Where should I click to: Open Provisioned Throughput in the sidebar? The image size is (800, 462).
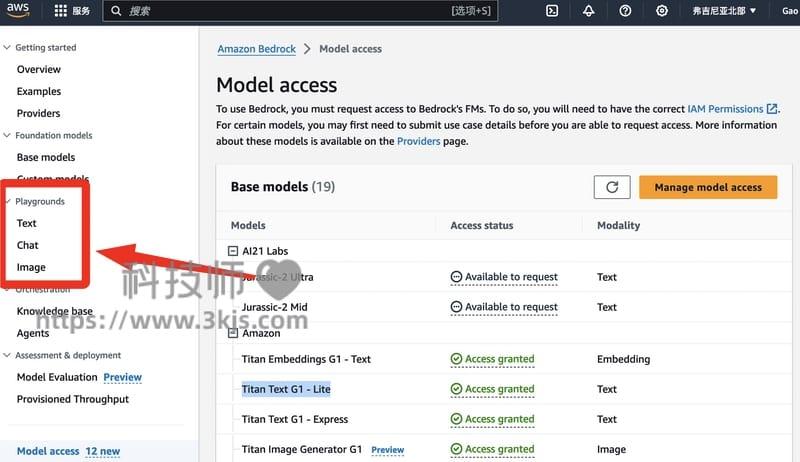(73, 399)
